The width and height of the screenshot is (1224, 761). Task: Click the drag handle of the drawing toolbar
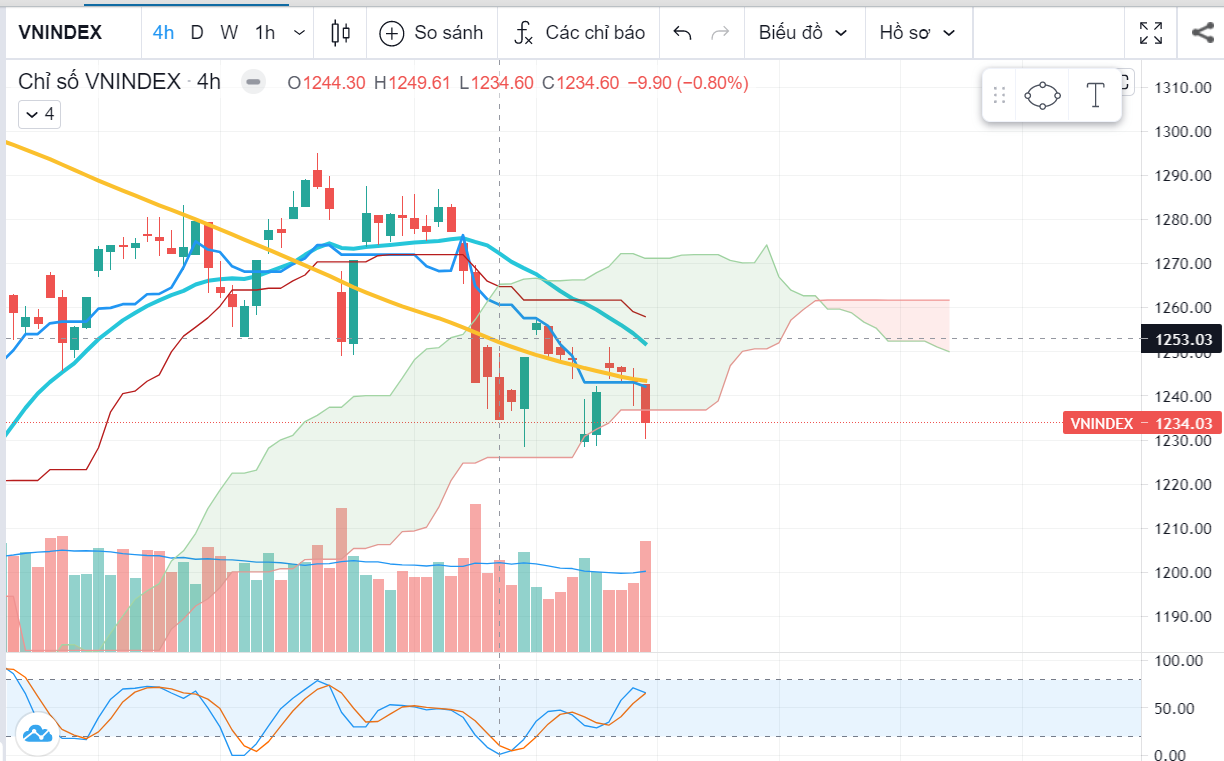pos(998,96)
